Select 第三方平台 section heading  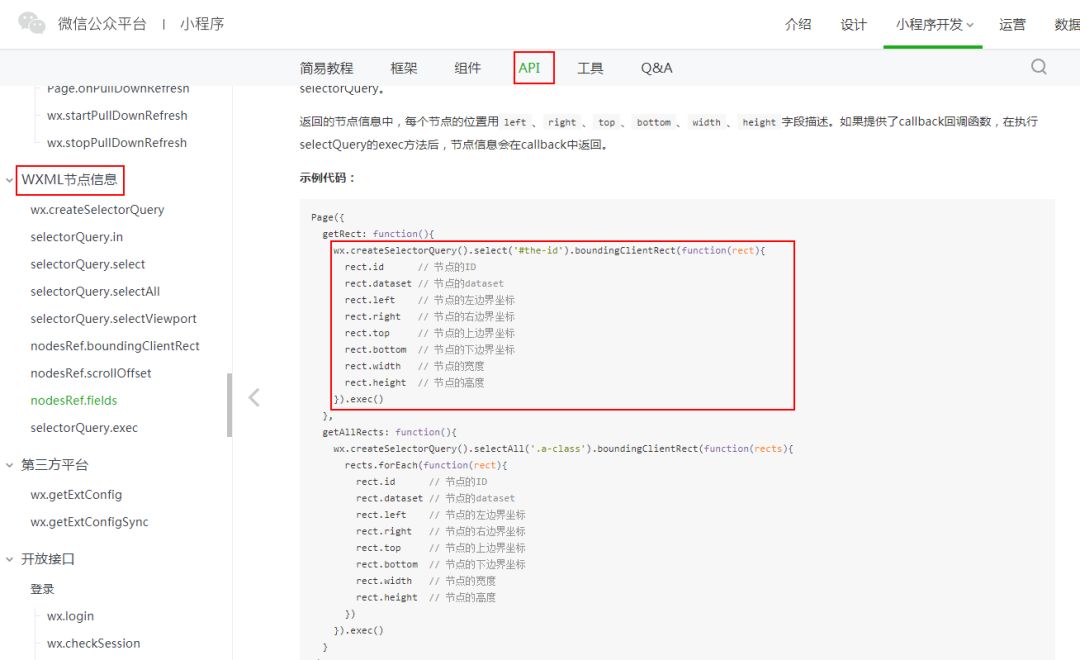pos(54,465)
